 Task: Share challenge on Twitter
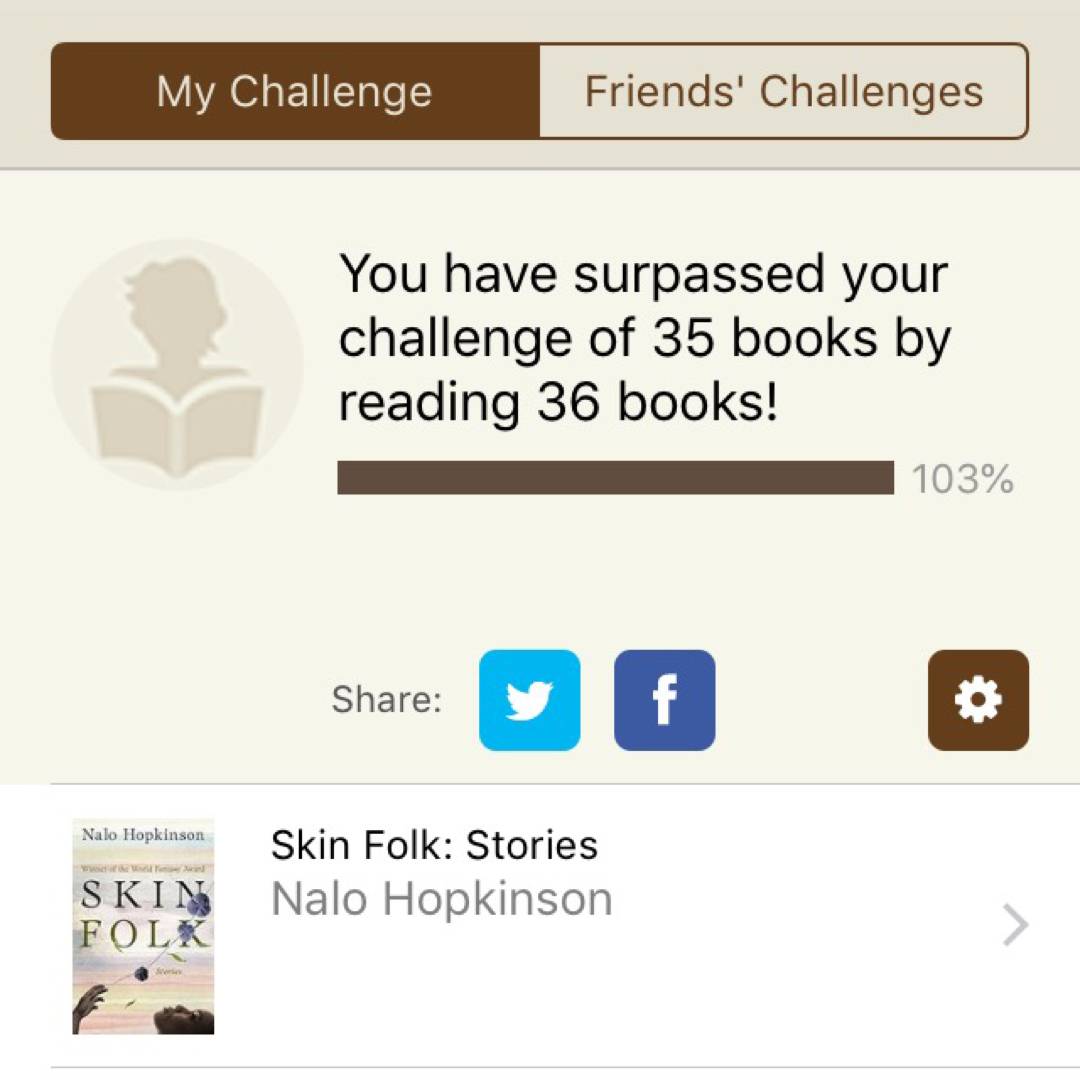[x=529, y=700]
